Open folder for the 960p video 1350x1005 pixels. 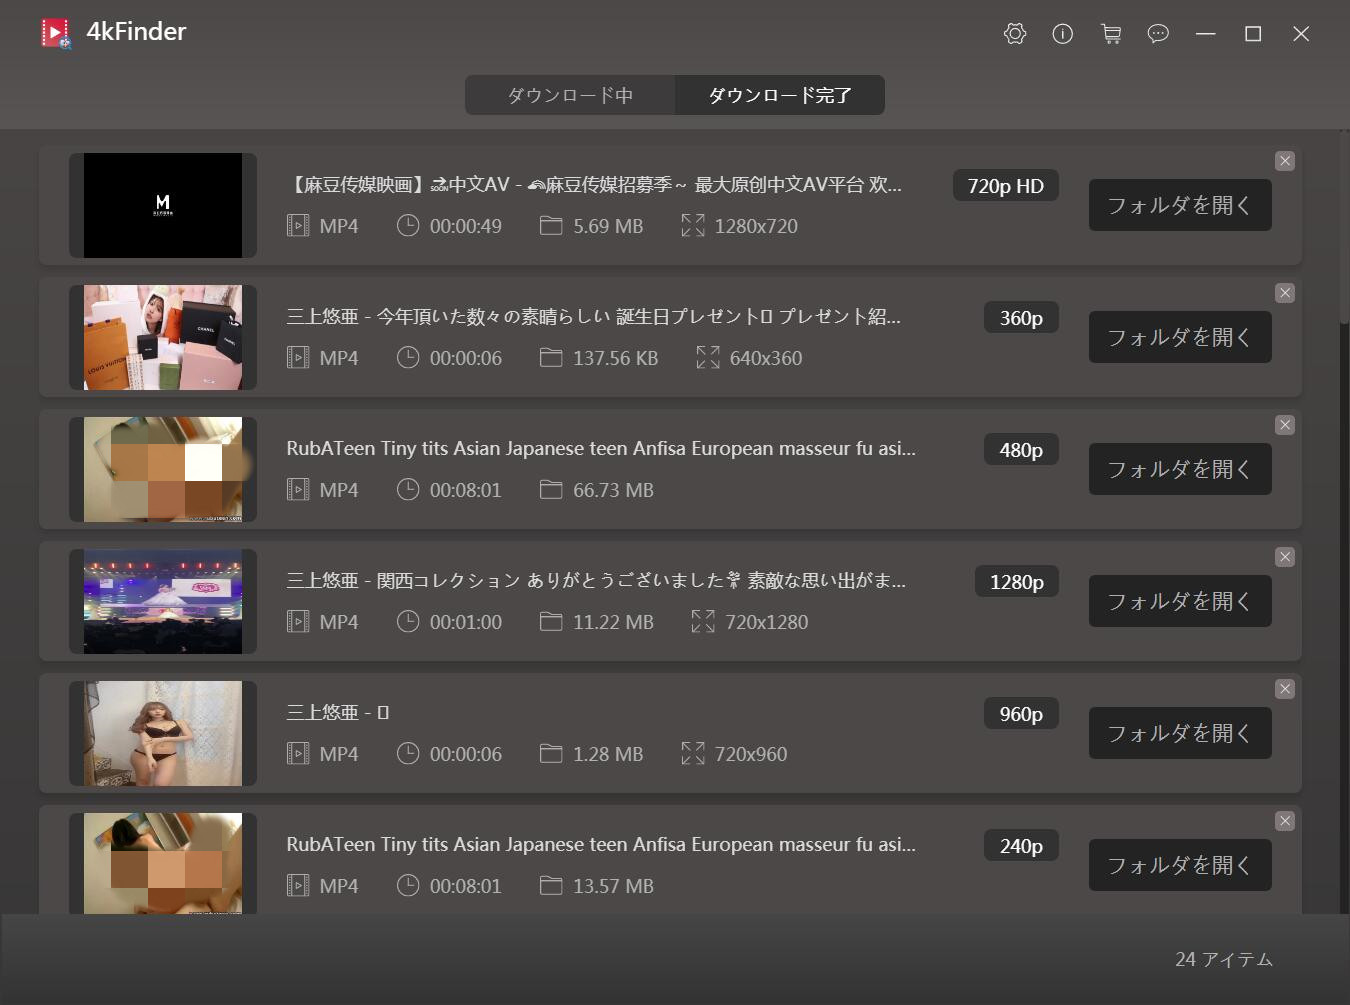pos(1180,733)
